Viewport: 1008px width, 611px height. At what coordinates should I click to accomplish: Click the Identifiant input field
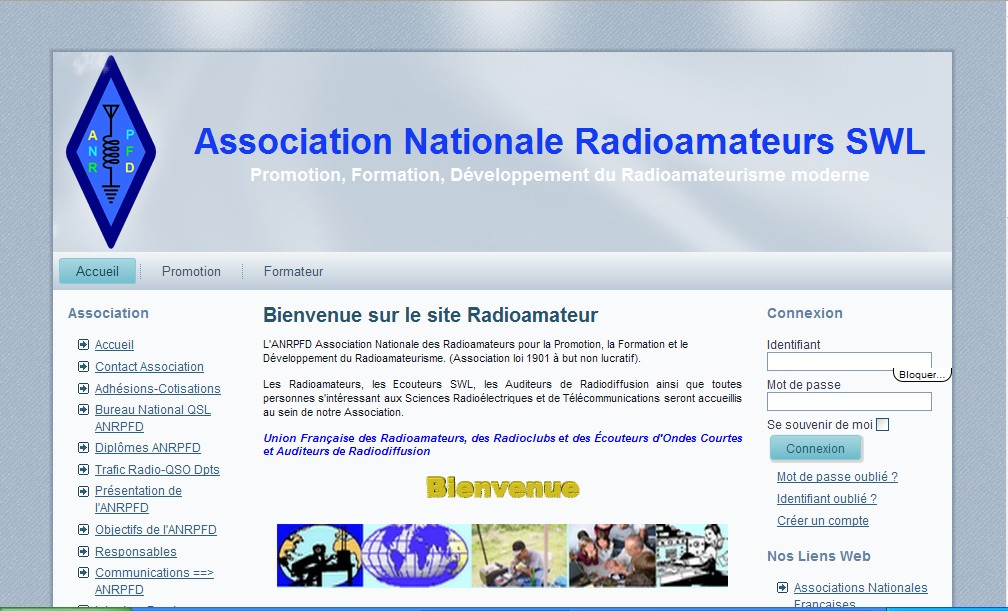[849, 361]
